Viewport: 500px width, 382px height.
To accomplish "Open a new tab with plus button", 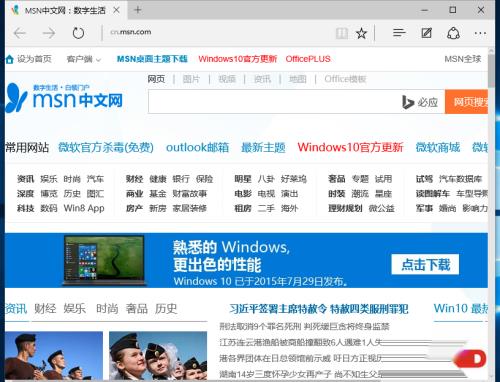I will coord(138,10).
